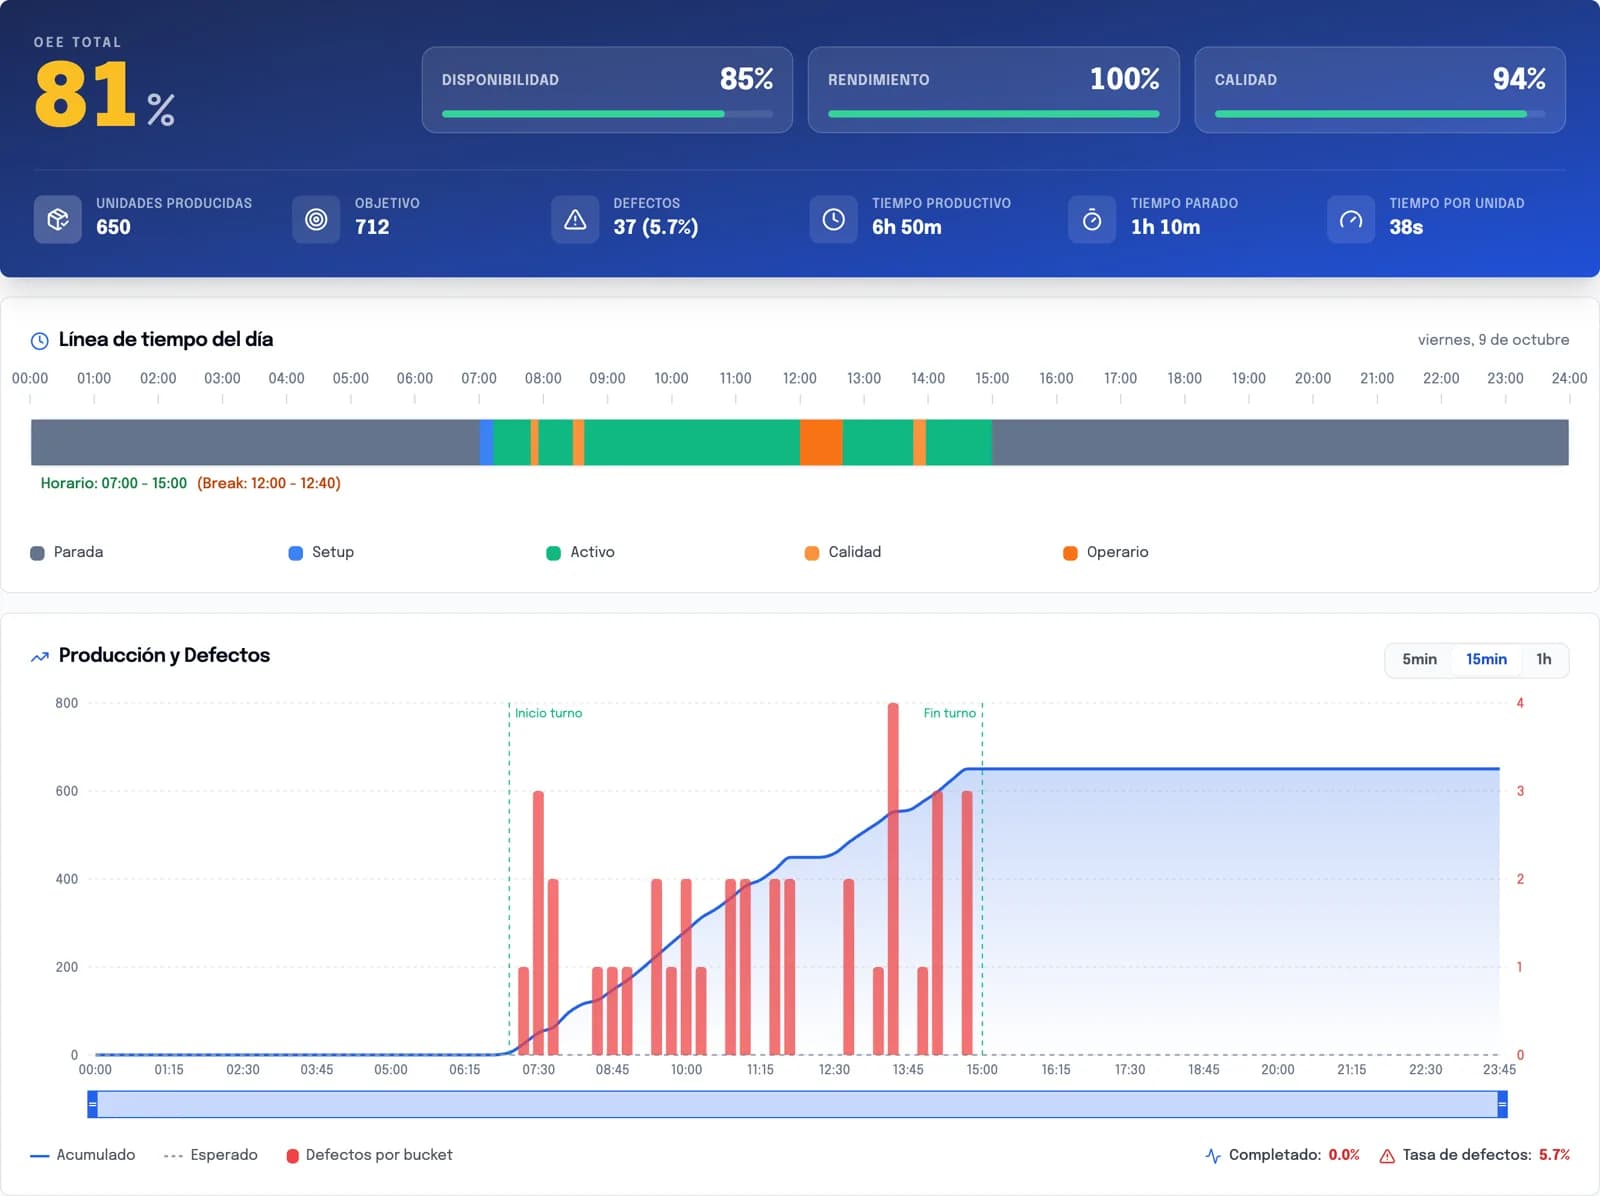
Task: Click the Inicio turno marker label
Action: click(548, 713)
